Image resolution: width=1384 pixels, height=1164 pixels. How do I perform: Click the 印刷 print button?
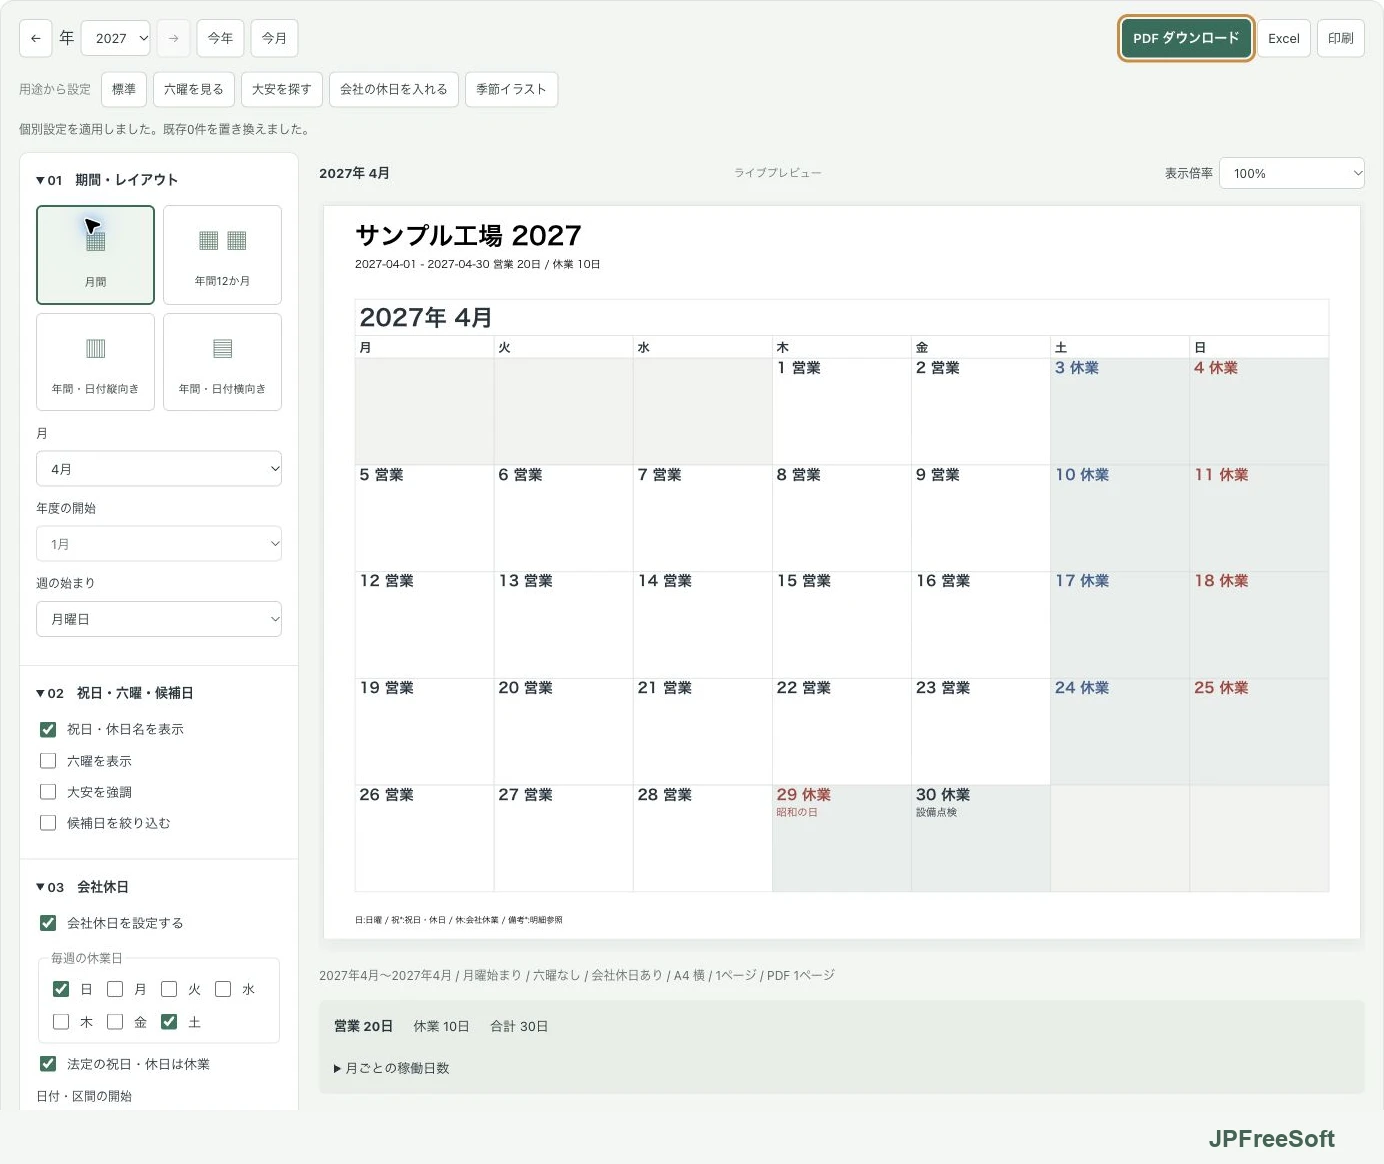(1341, 38)
